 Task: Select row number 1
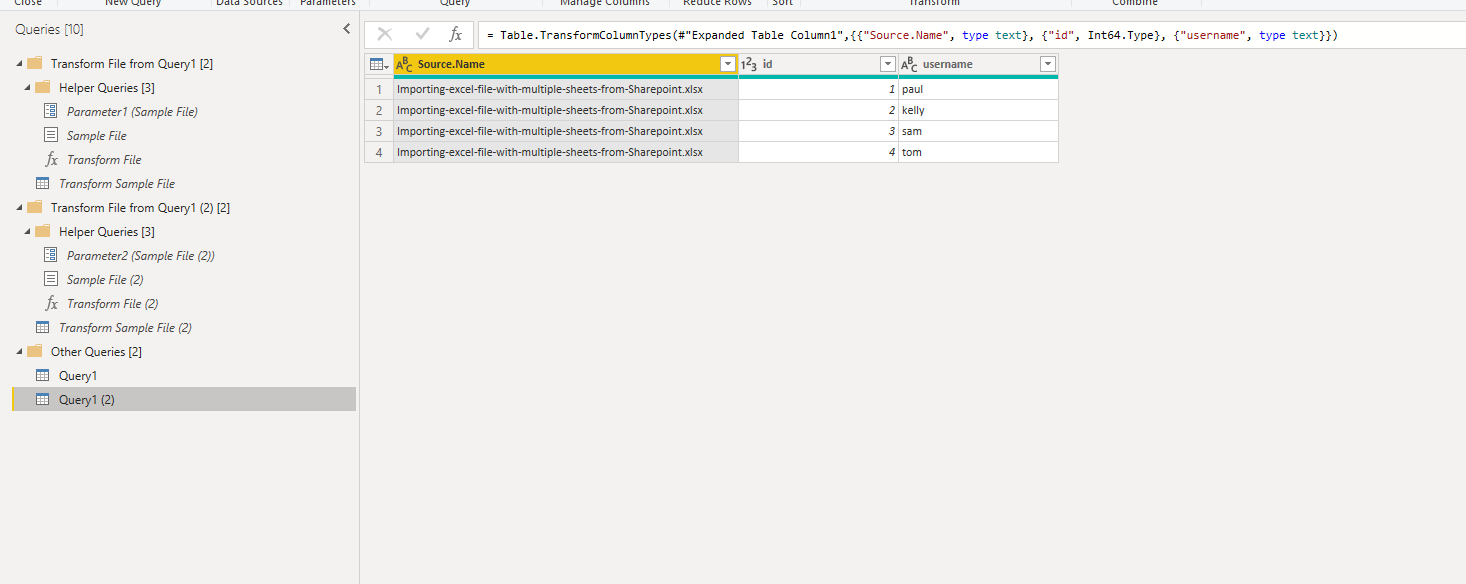[379, 89]
